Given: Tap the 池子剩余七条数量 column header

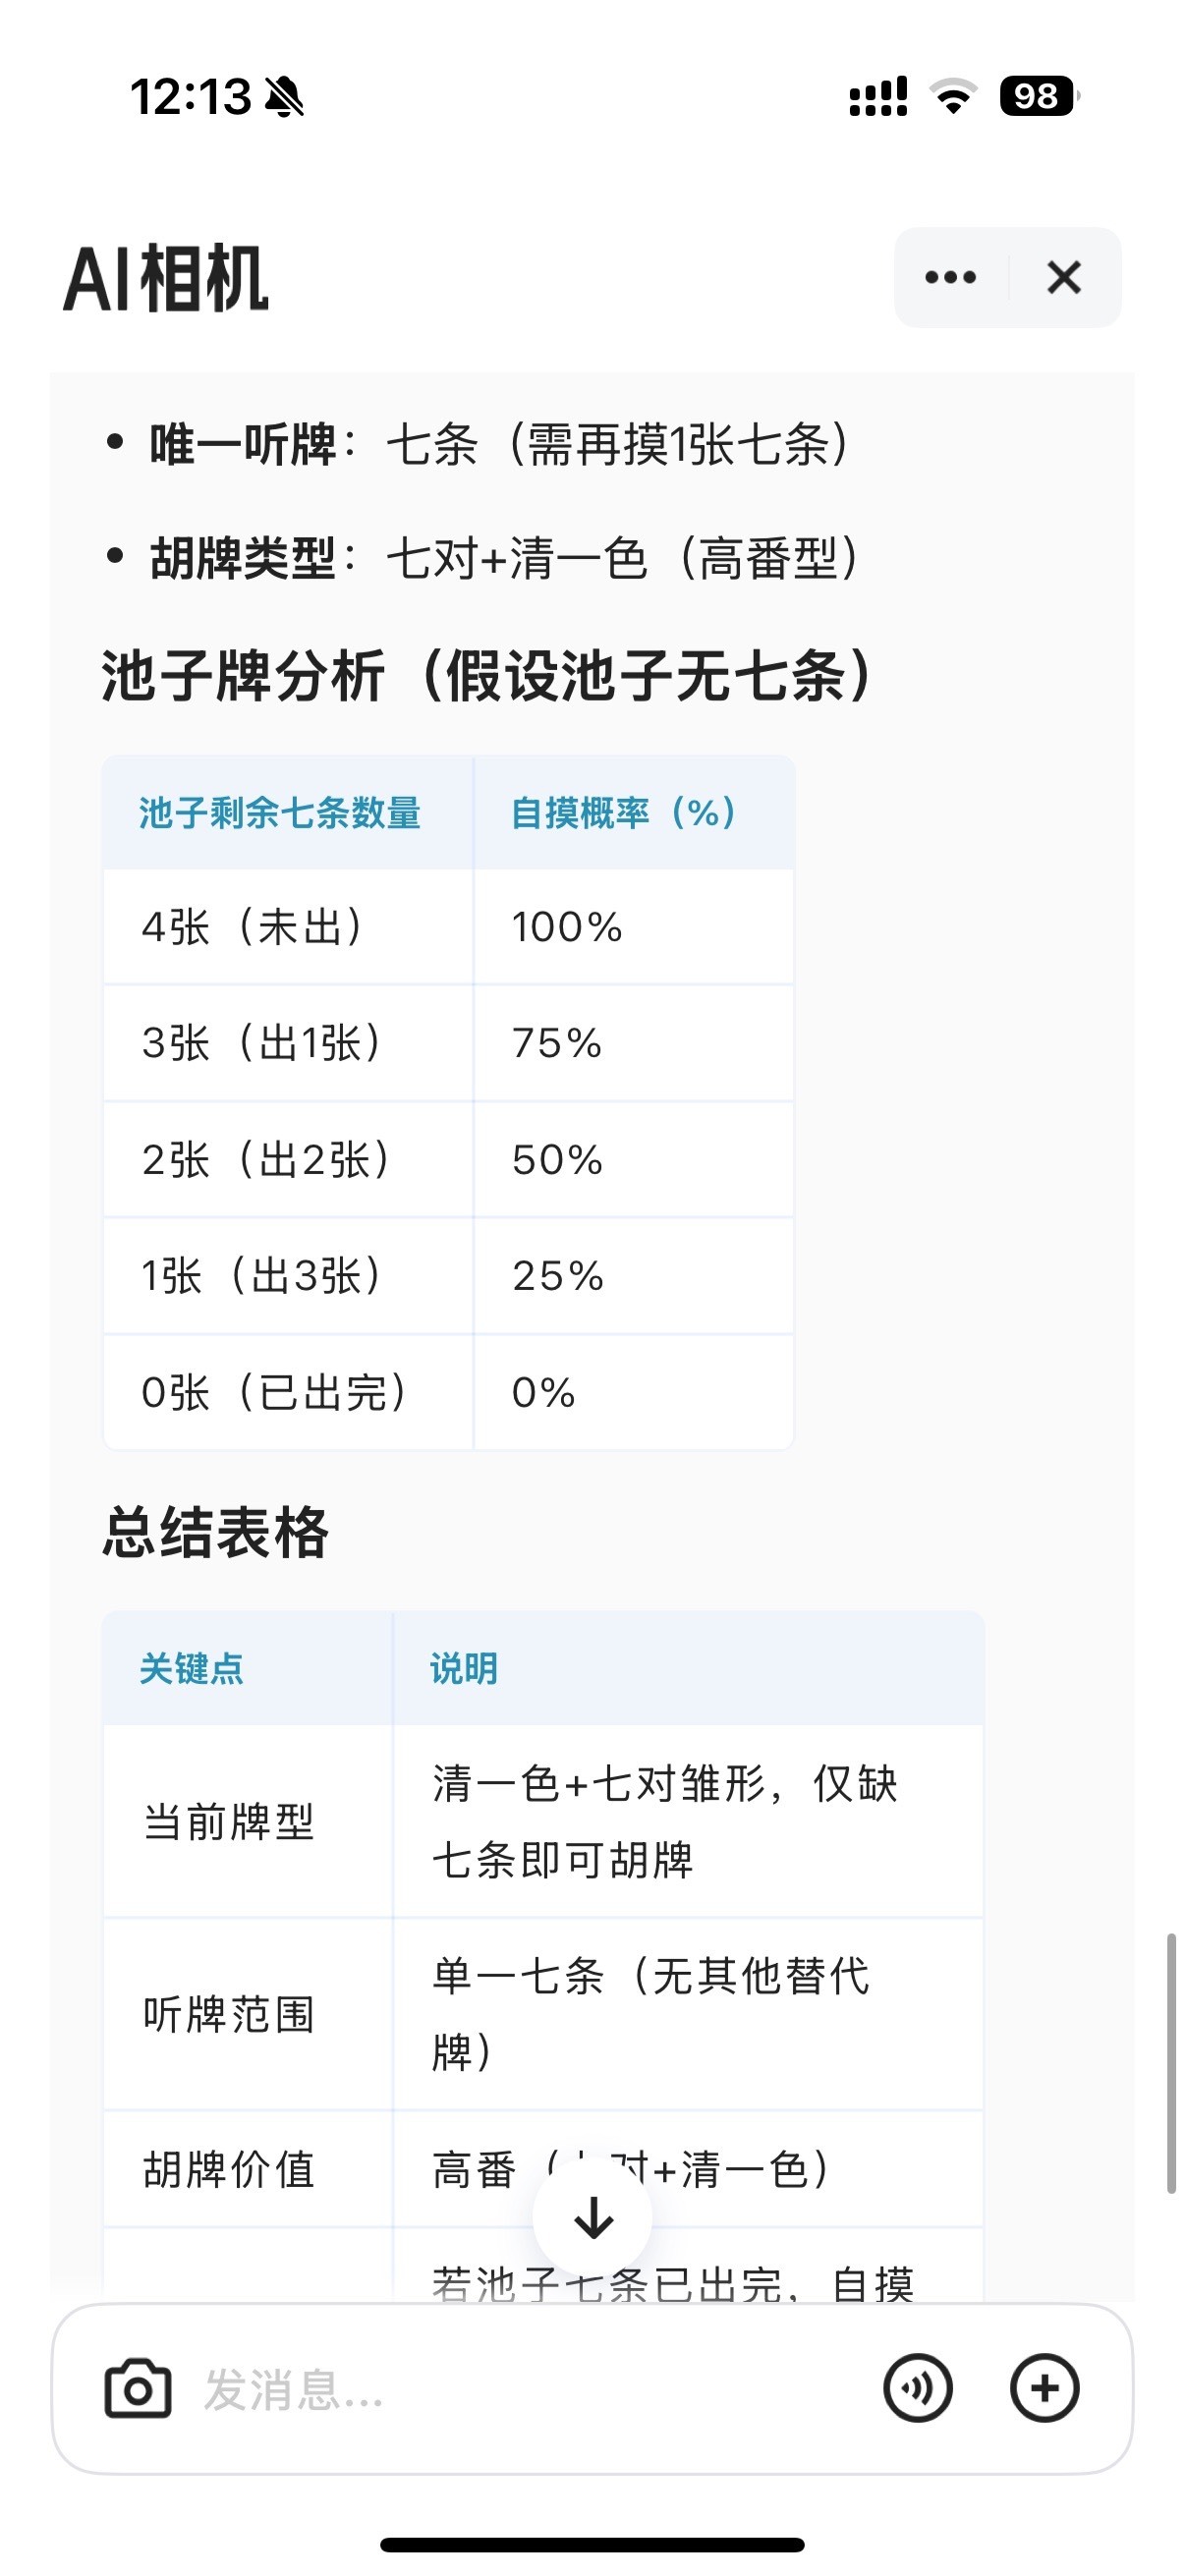Looking at the screenshot, I should pyautogui.click(x=280, y=813).
